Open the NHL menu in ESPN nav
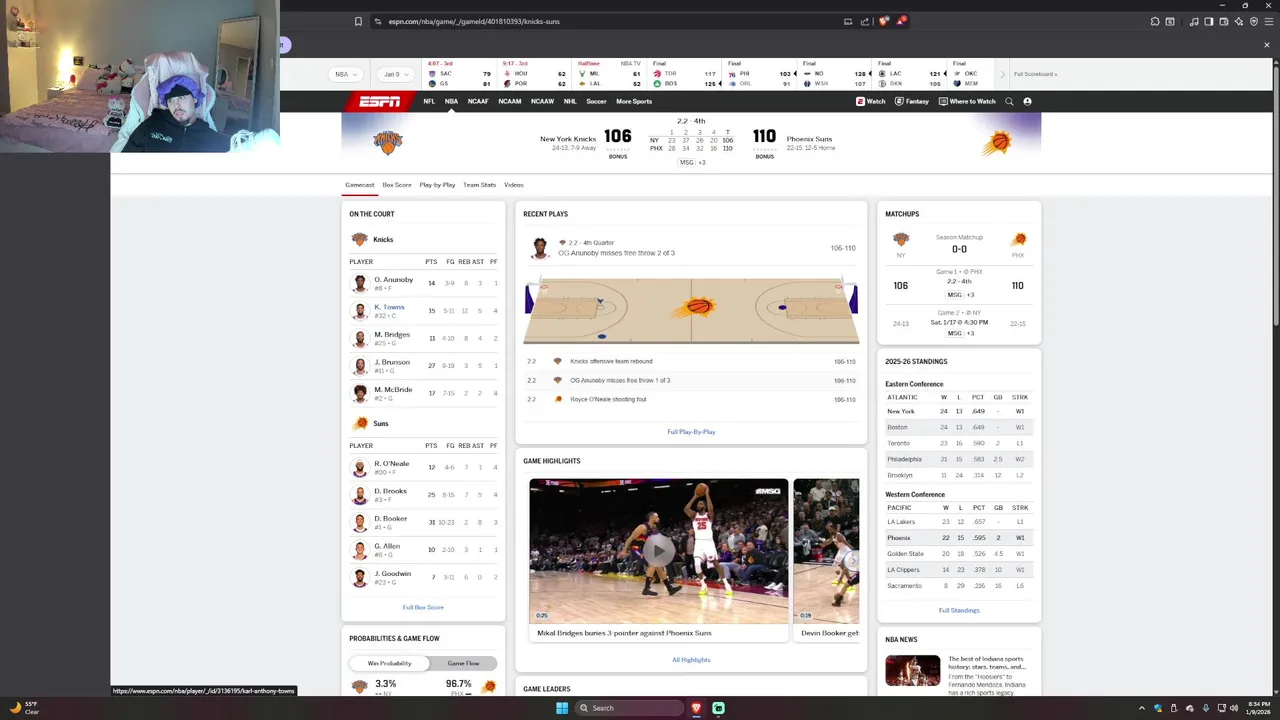The height and width of the screenshot is (720, 1280). (570, 101)
